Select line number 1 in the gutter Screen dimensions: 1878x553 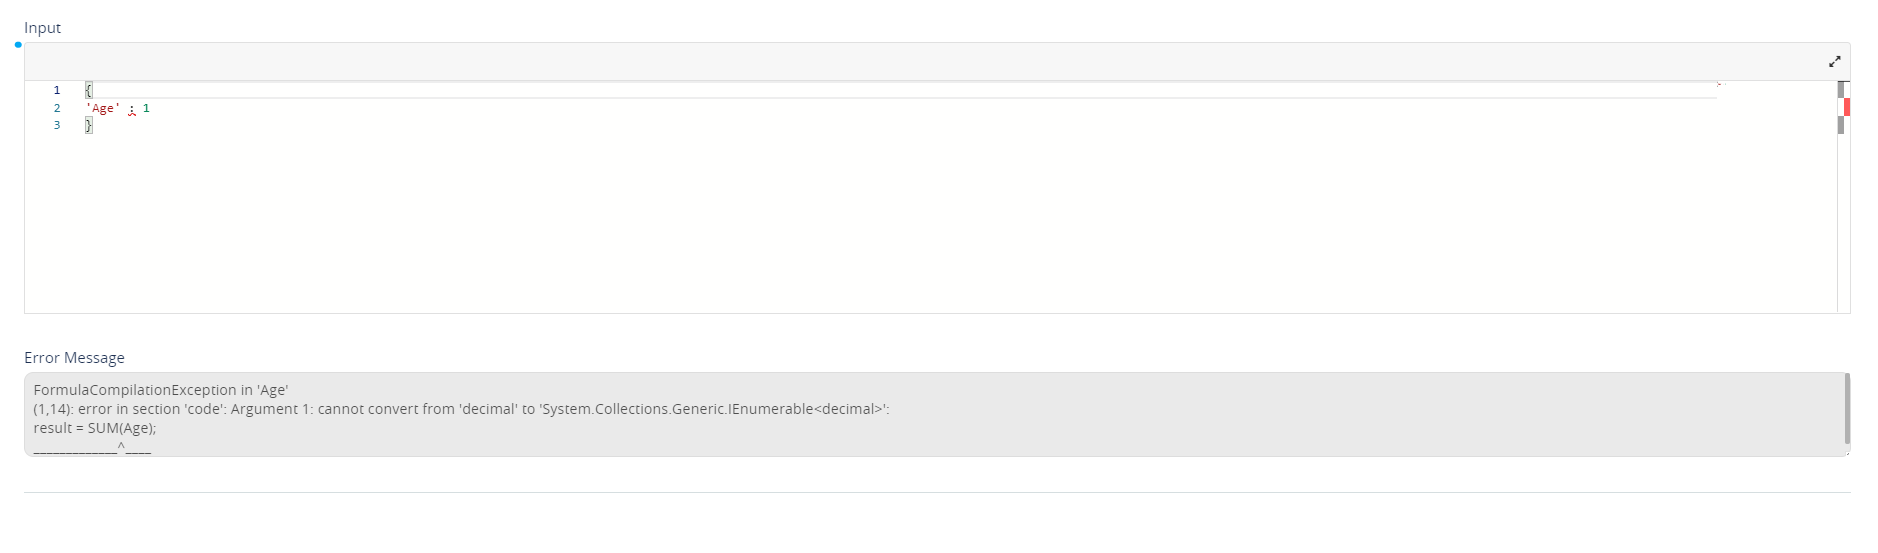coord(57,90)
